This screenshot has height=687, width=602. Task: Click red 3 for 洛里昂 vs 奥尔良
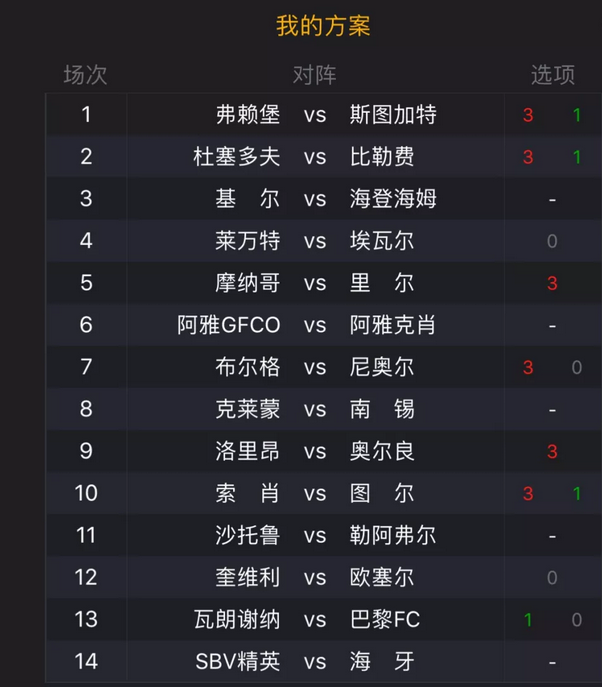552,452
